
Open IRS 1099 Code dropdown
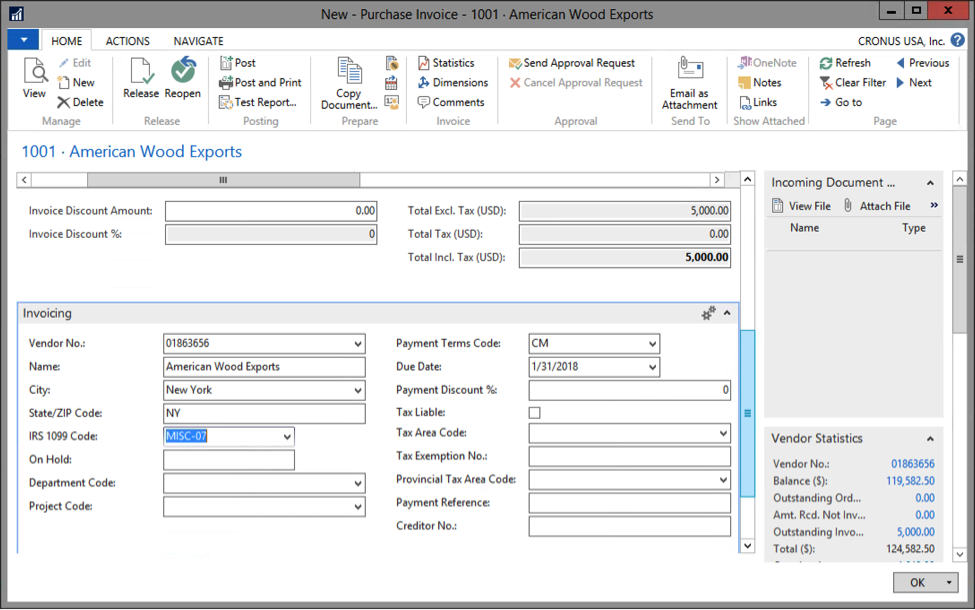point(287,437)
